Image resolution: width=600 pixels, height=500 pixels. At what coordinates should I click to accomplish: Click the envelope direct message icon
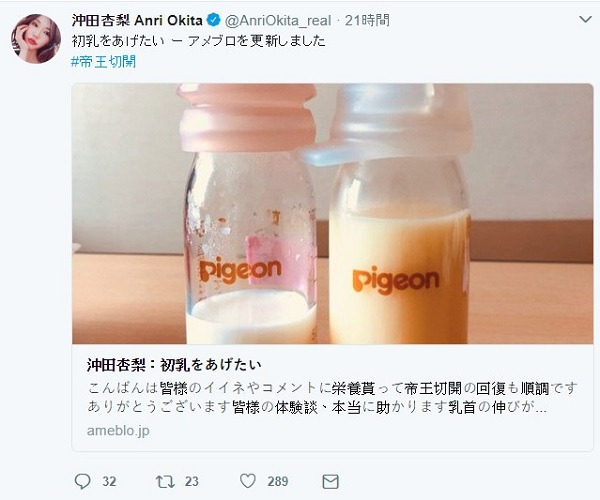click(x=331, y=481)
